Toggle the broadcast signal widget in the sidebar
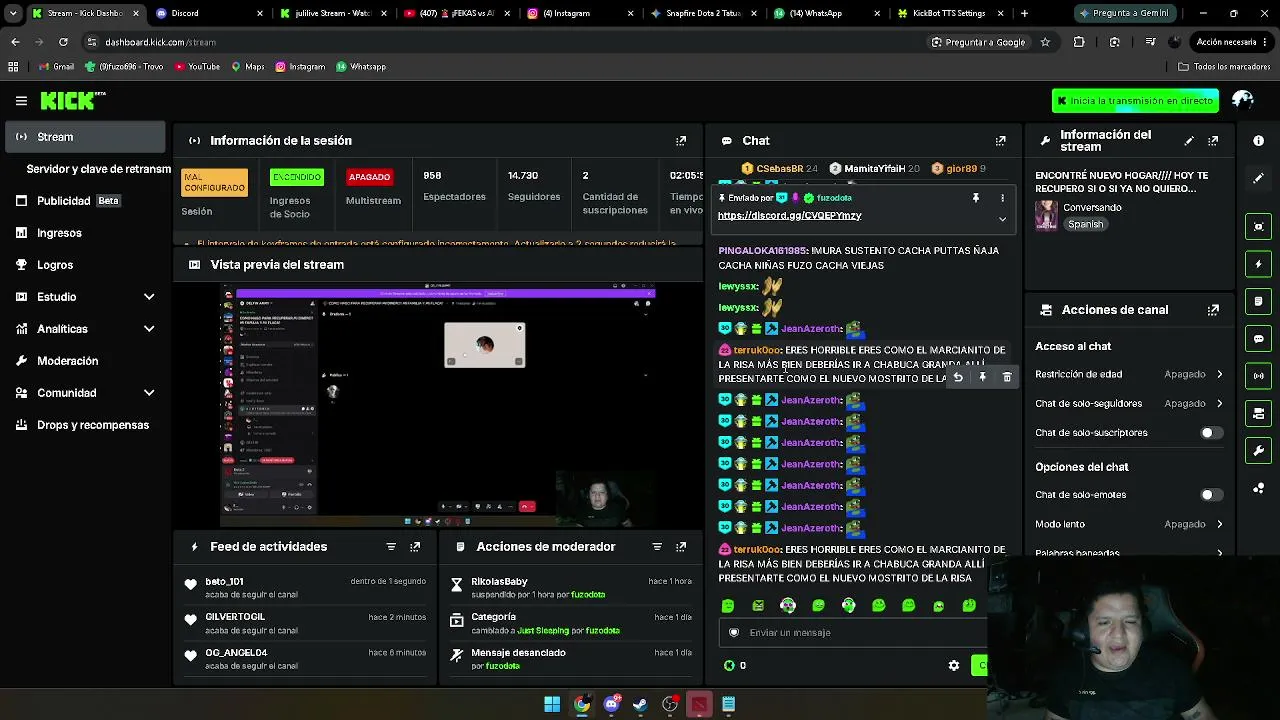The height and width of the screenshot is (720, 1280). point(1259,376)
